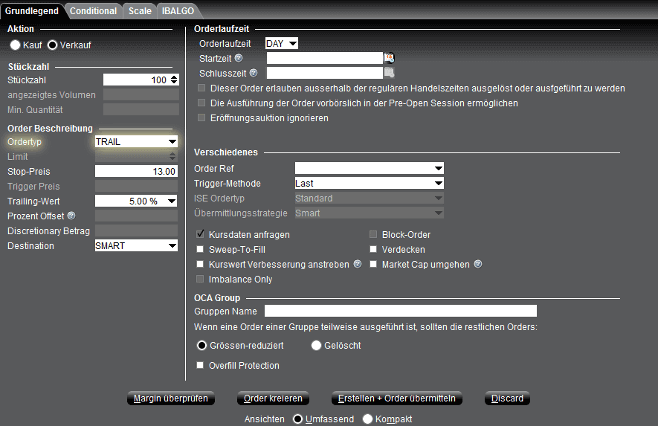
Task: Click info icon beside Kurswert Verbesserung anstreben
Action: (x=358, y=264)
